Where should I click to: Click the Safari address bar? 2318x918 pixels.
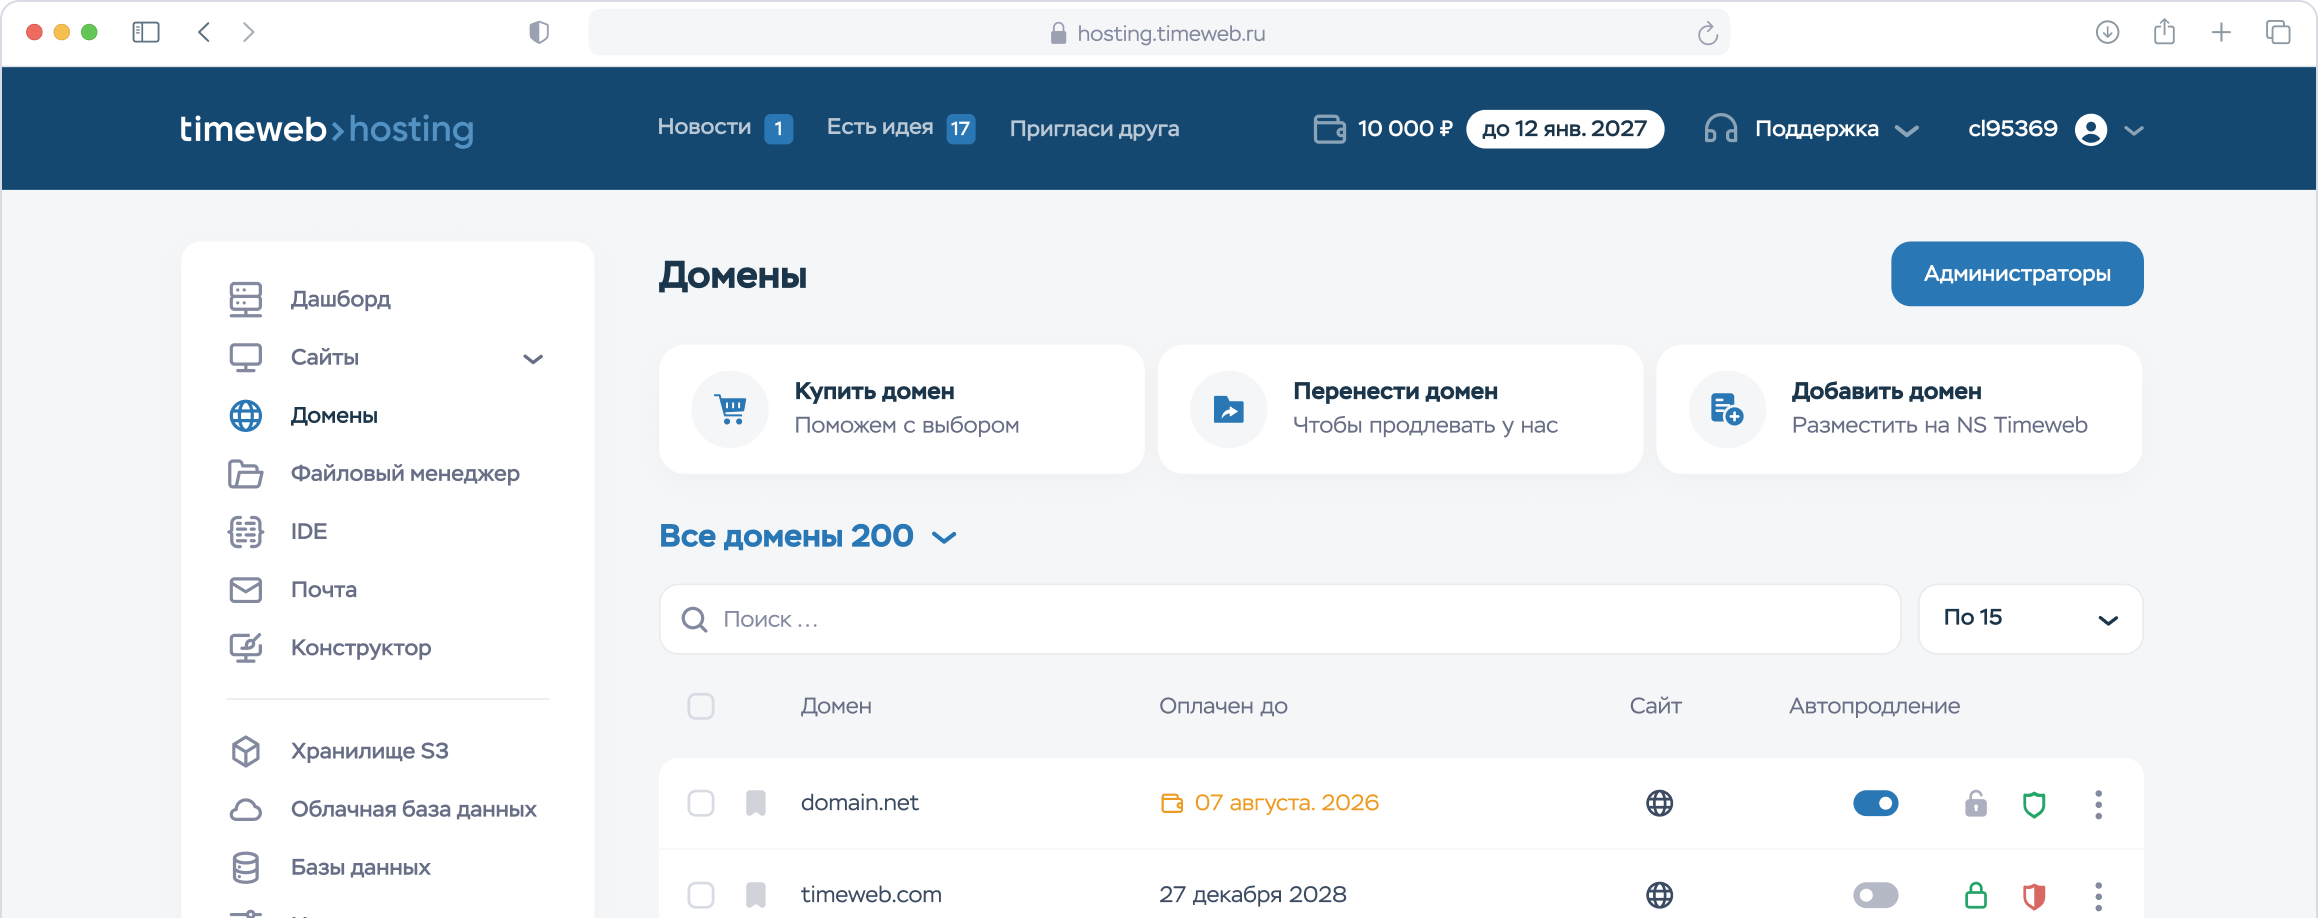1159,33
